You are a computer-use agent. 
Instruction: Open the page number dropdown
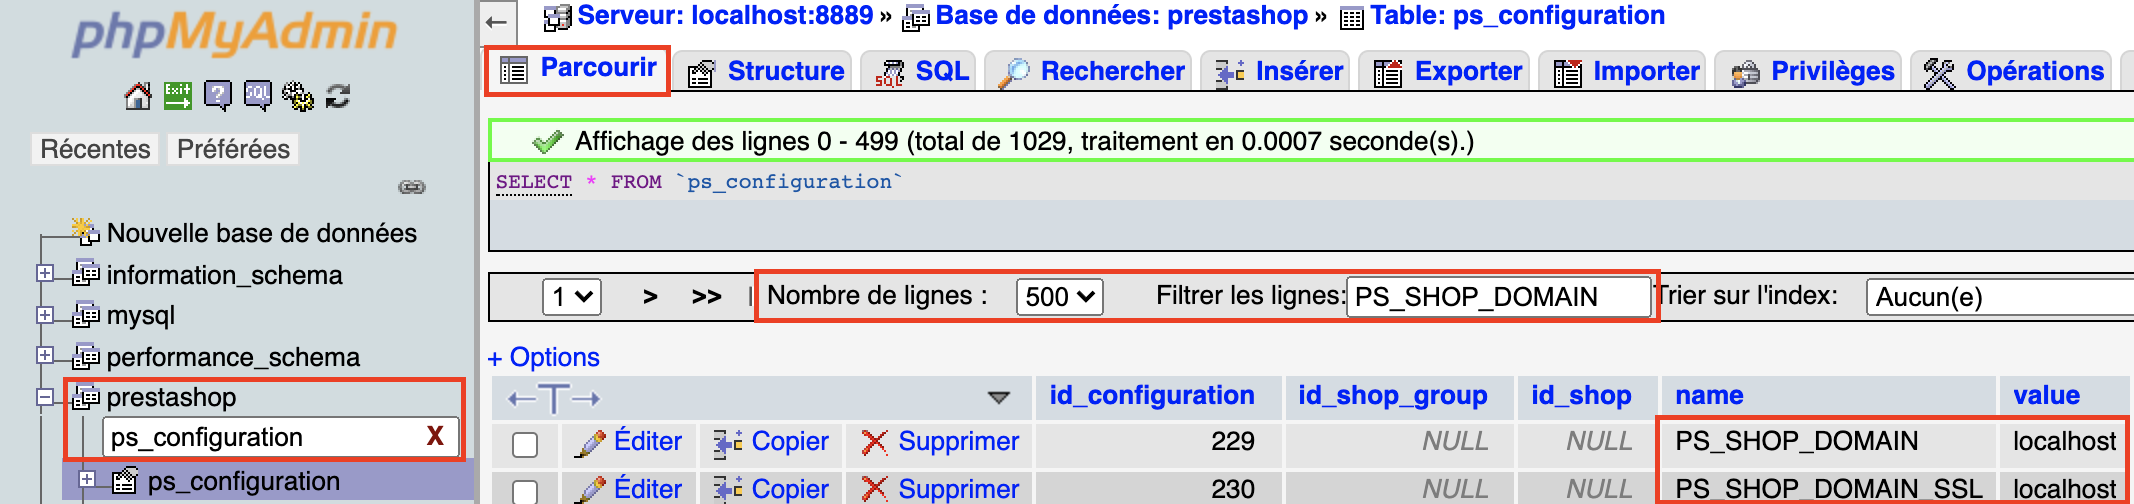point(572,296)
